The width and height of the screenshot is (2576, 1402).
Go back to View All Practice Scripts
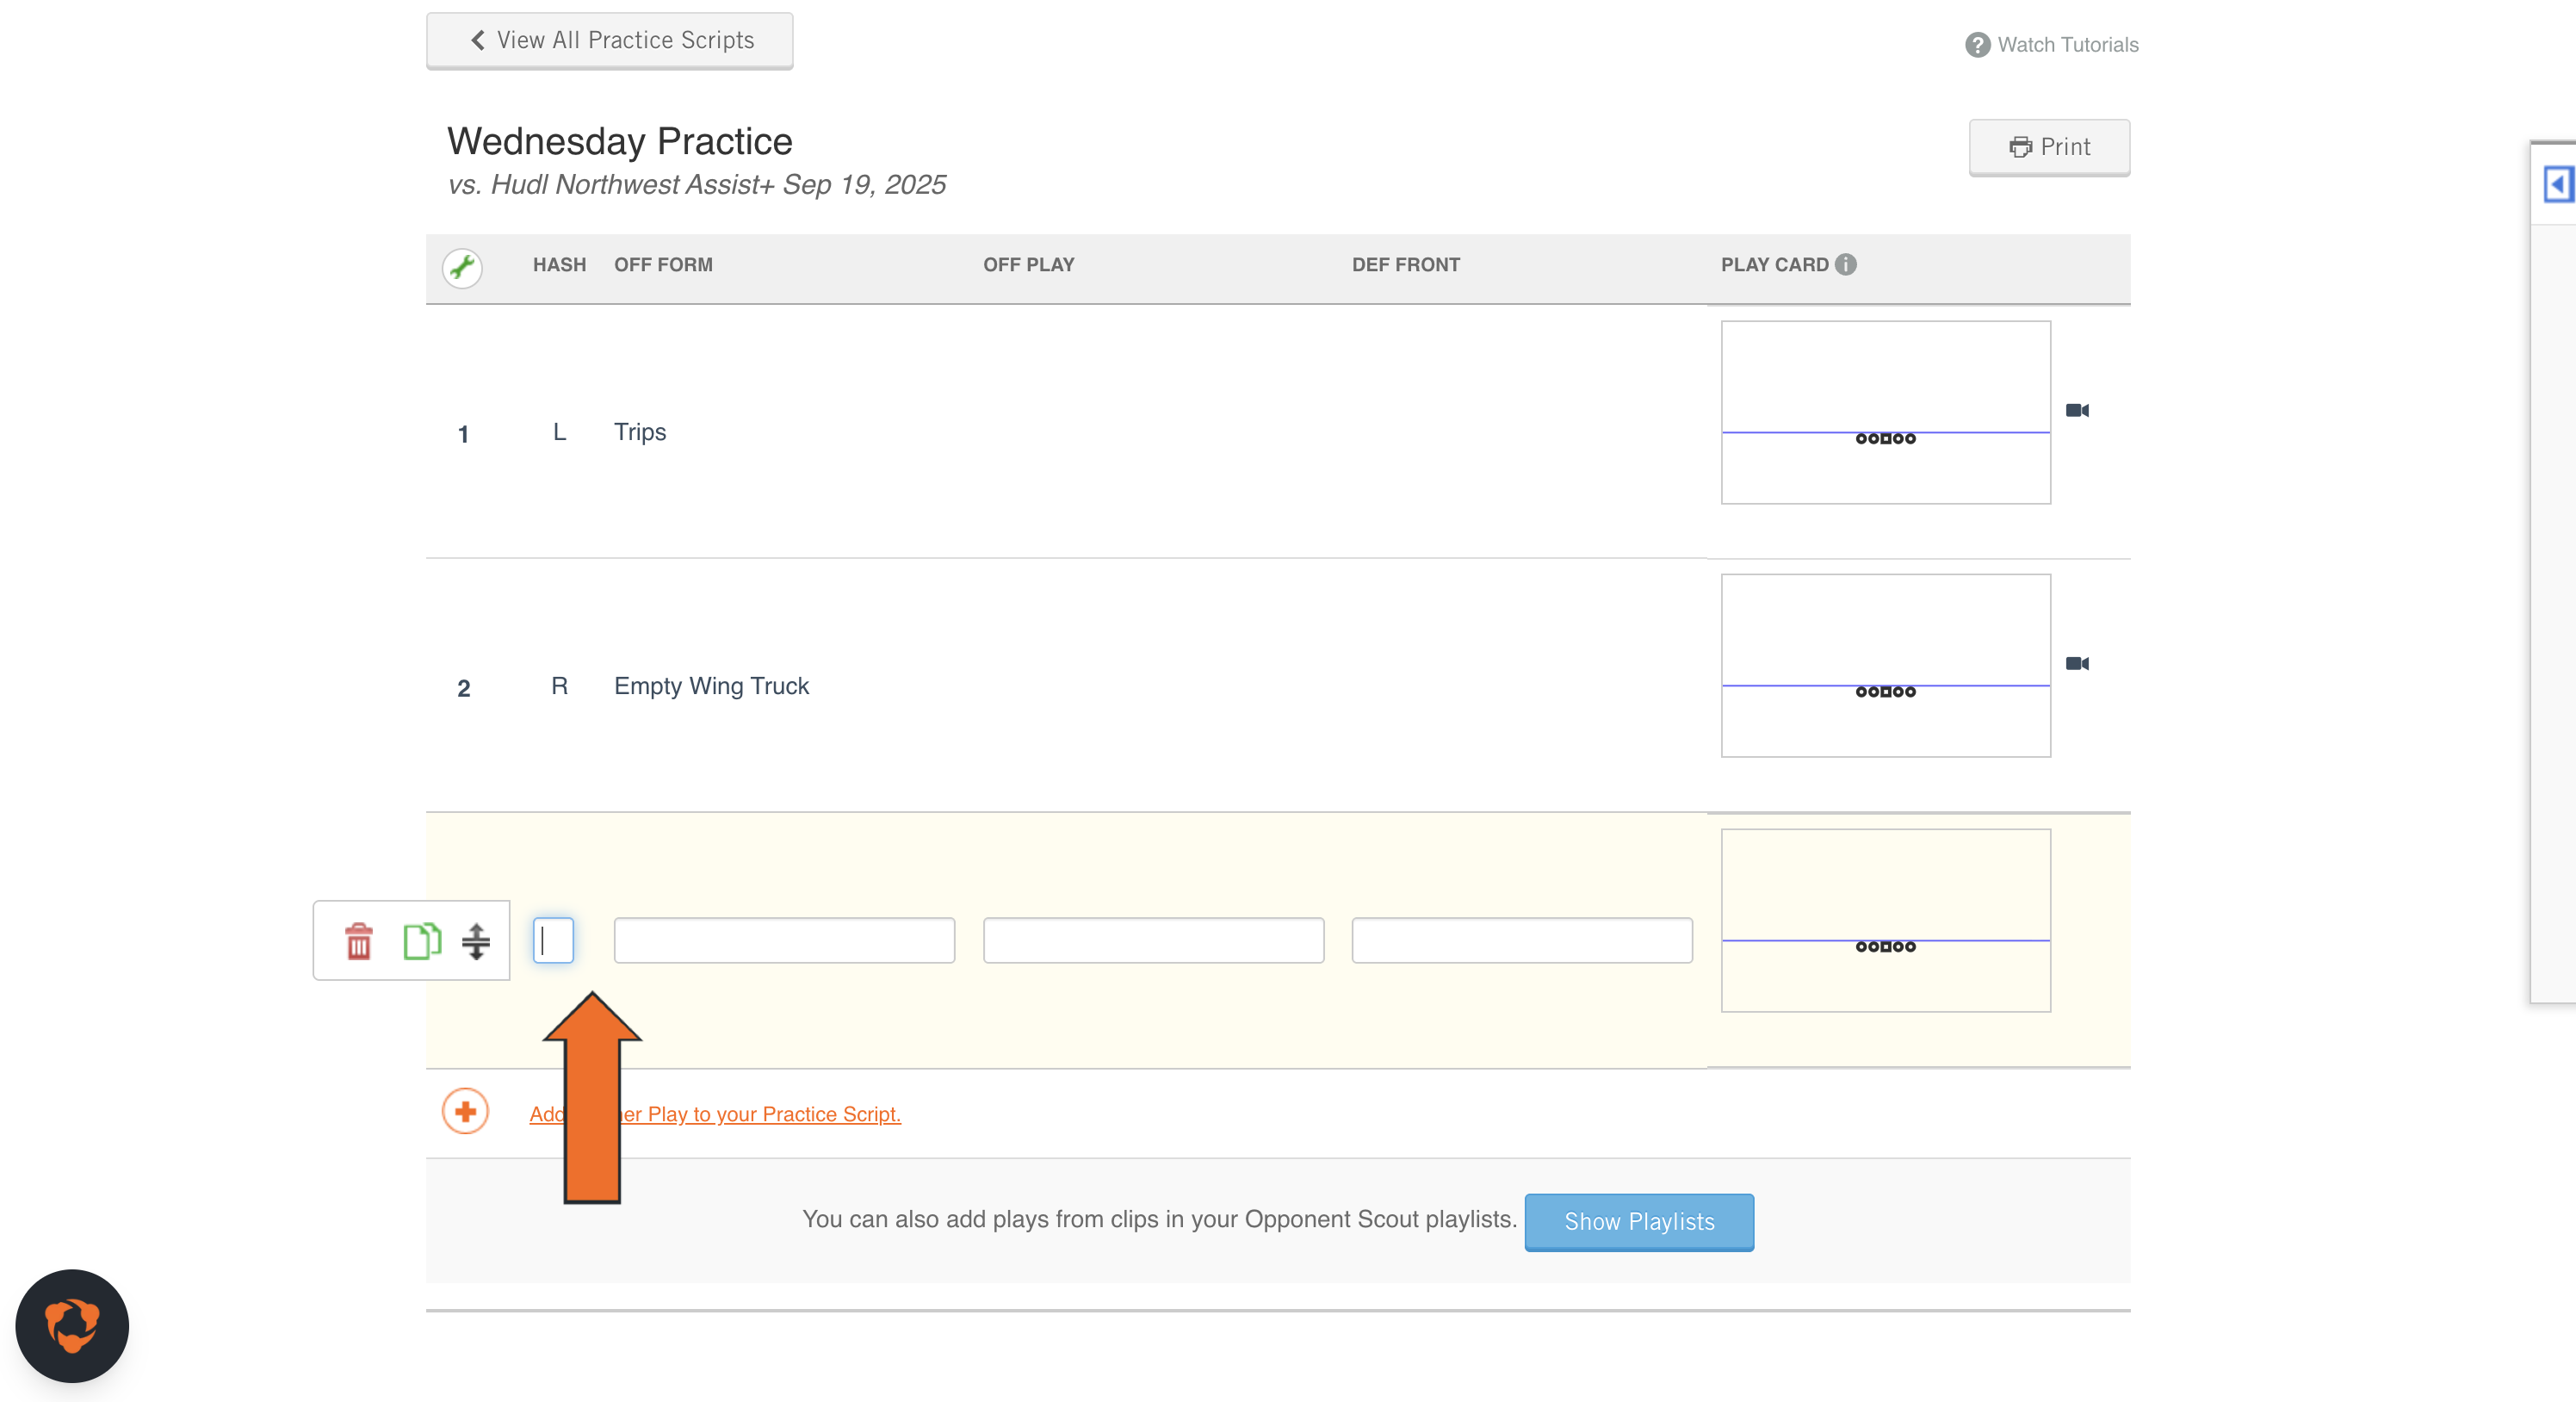click(x=610, y=40)
